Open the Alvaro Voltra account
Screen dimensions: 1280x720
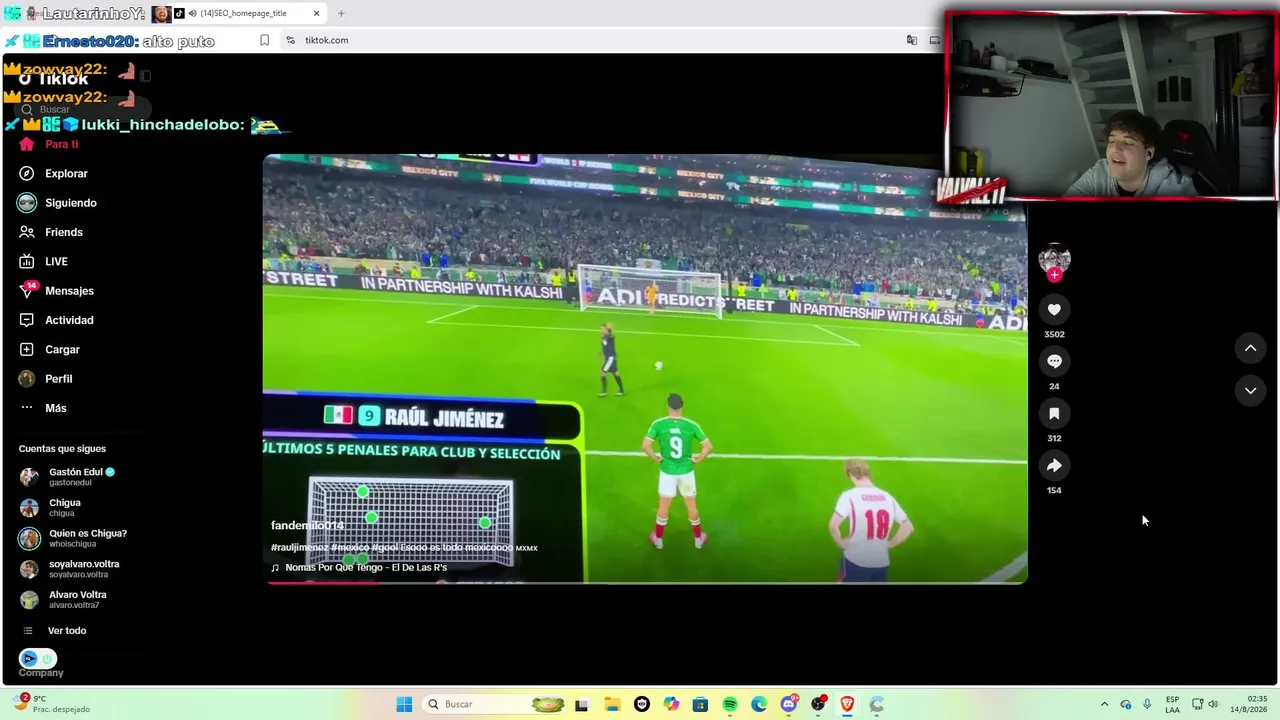tap(63, 599)
